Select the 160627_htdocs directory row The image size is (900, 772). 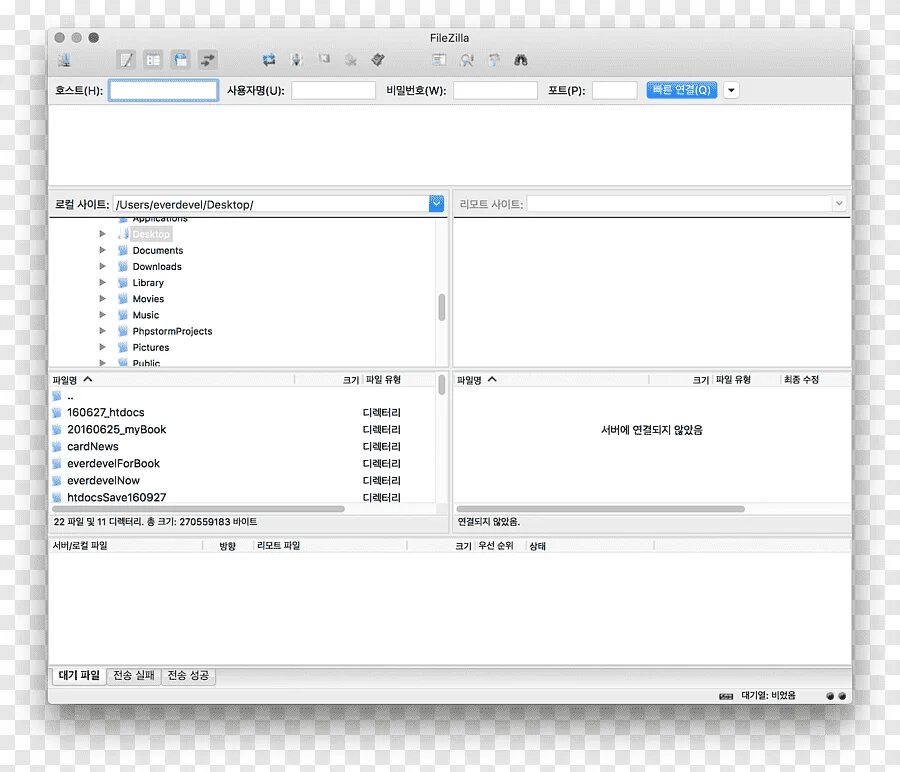(x=243, y=413)
